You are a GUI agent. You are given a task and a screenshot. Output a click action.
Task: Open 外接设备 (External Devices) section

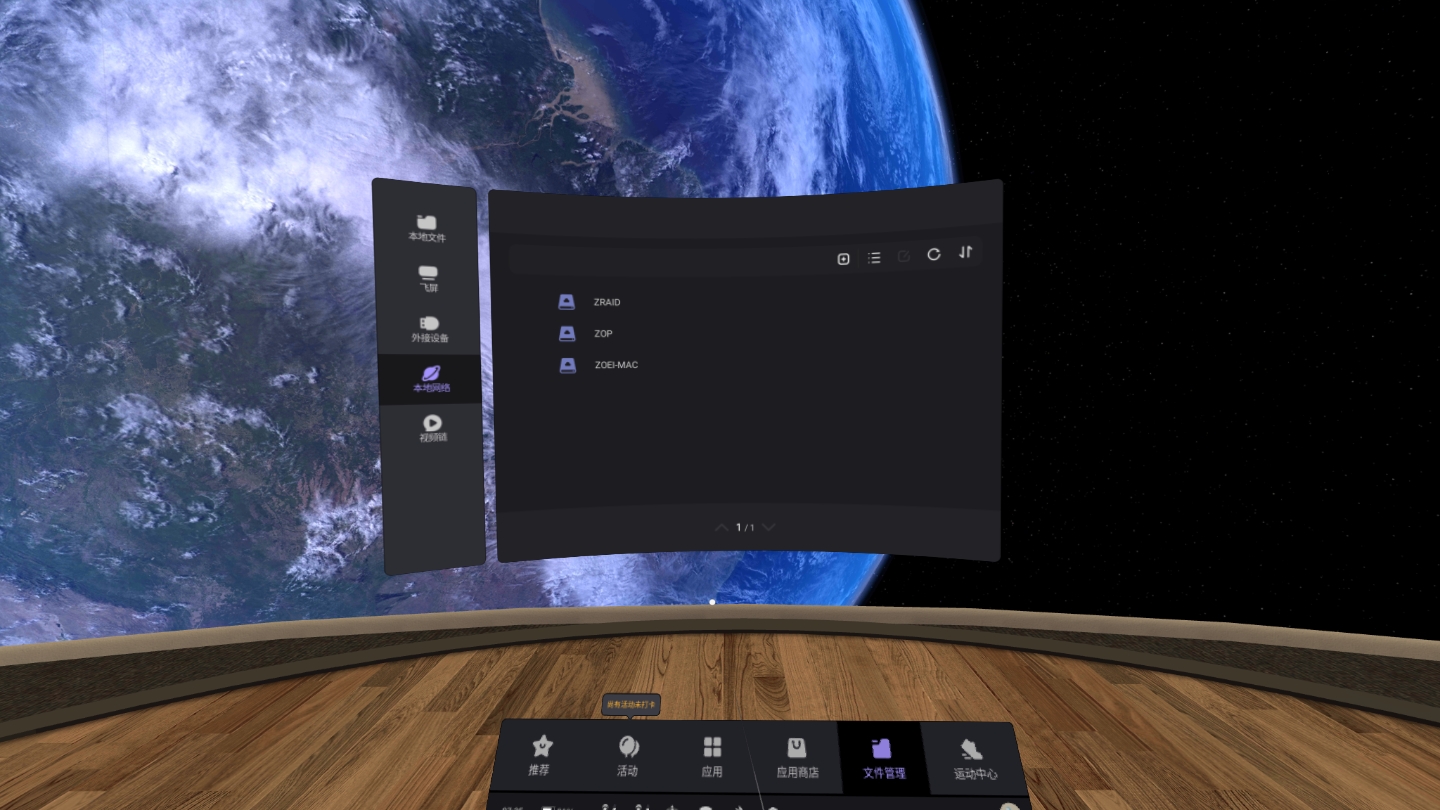(x=429, y=329)
